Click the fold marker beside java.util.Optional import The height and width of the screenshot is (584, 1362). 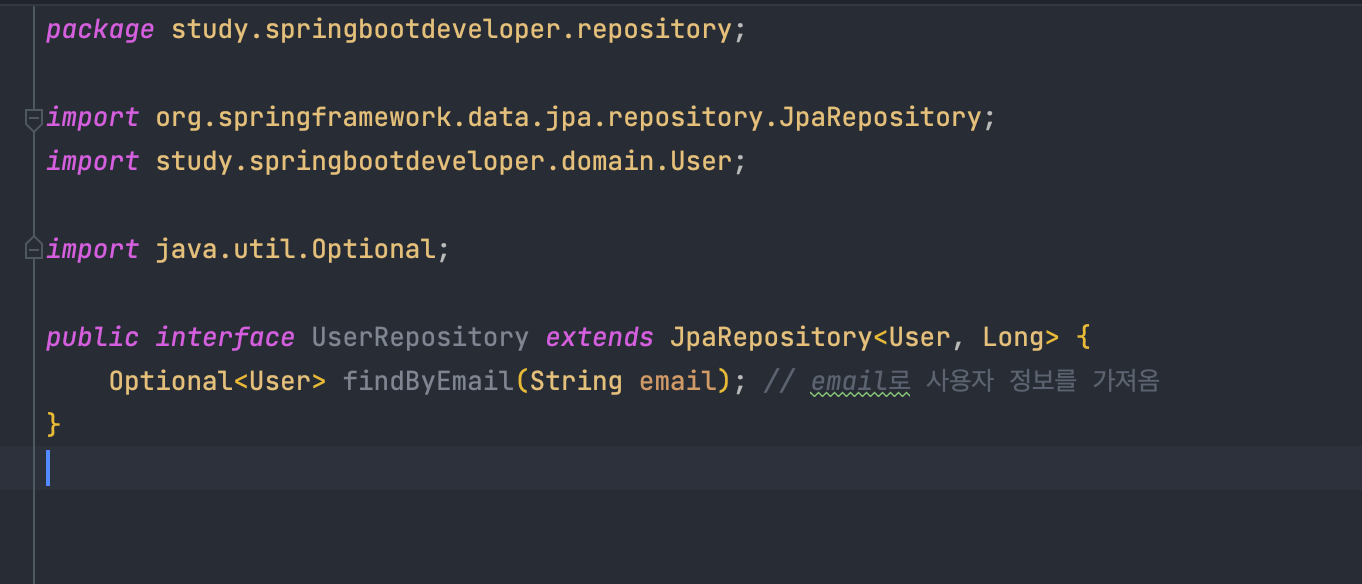pyautogui.click(x=33, y=248)
